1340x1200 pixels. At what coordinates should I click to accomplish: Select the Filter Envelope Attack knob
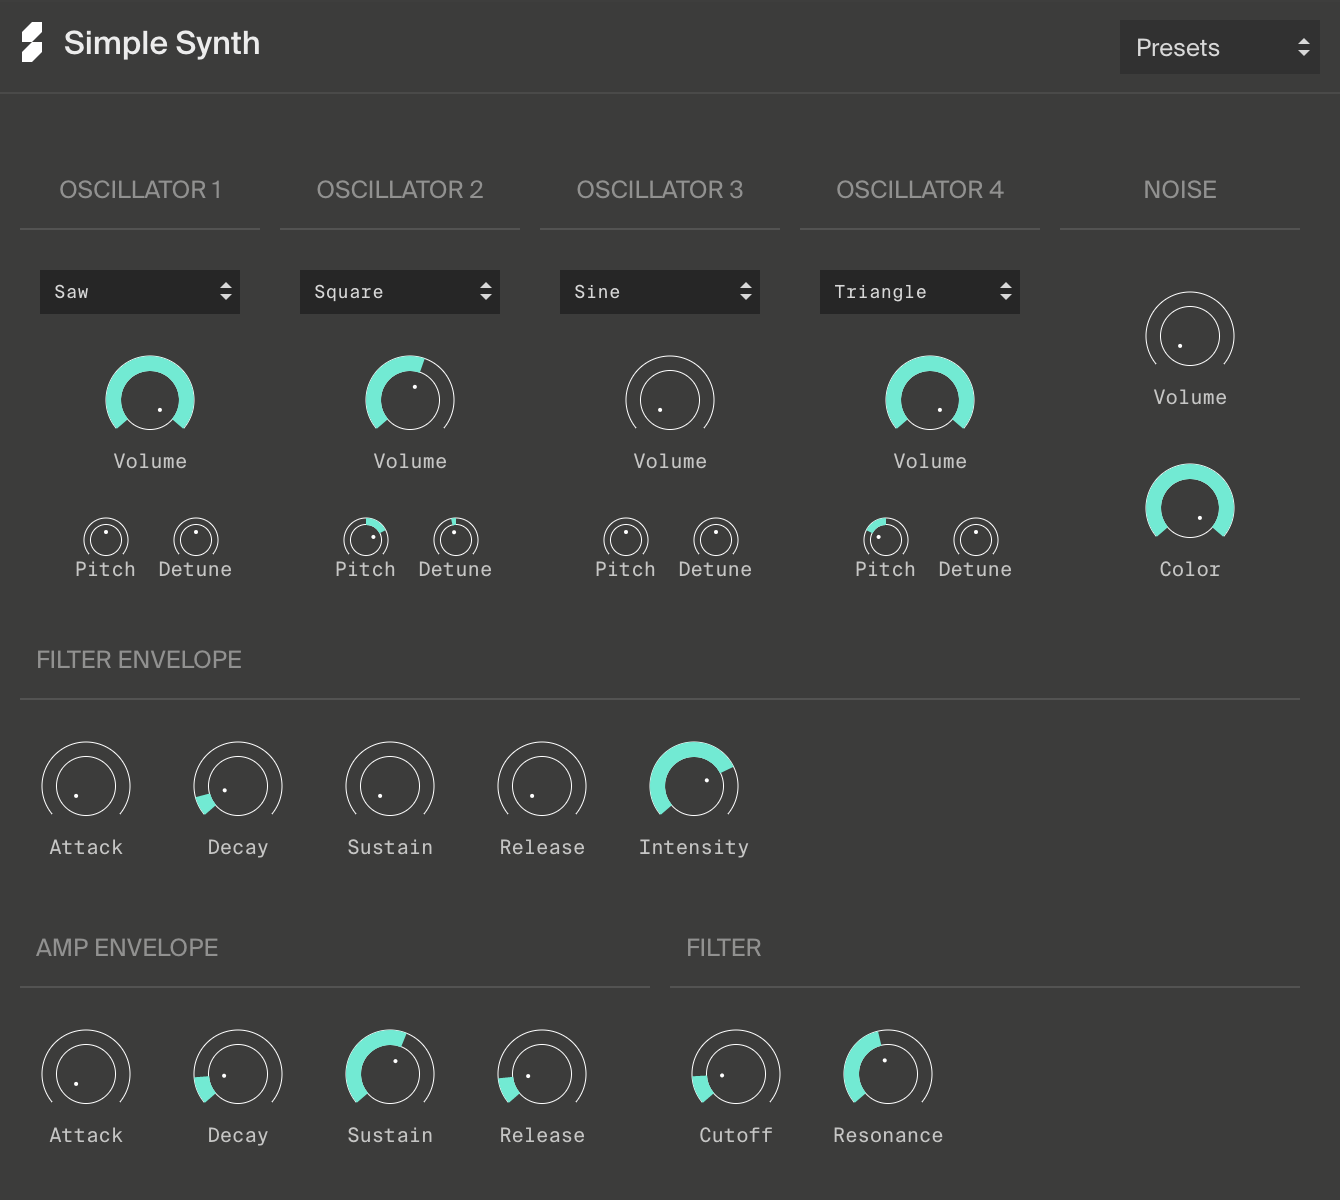86,783
